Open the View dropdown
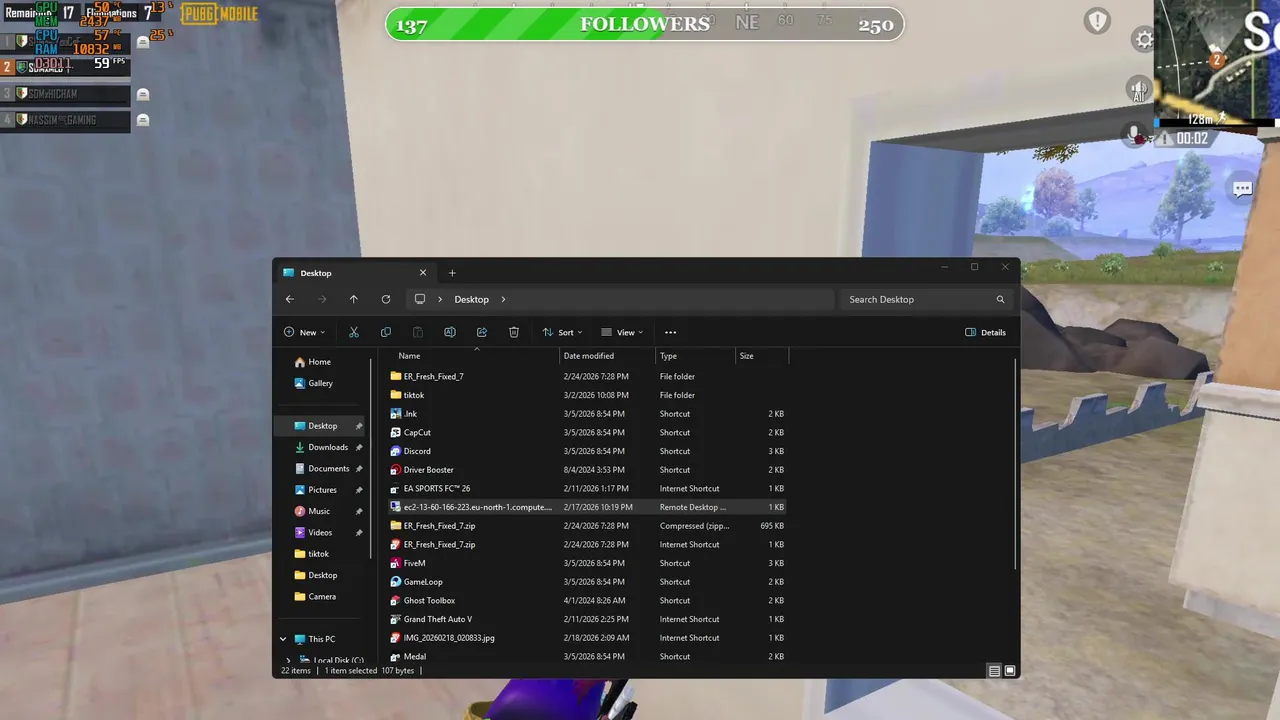The image size is (1280, 720). (x=622, y=332)
